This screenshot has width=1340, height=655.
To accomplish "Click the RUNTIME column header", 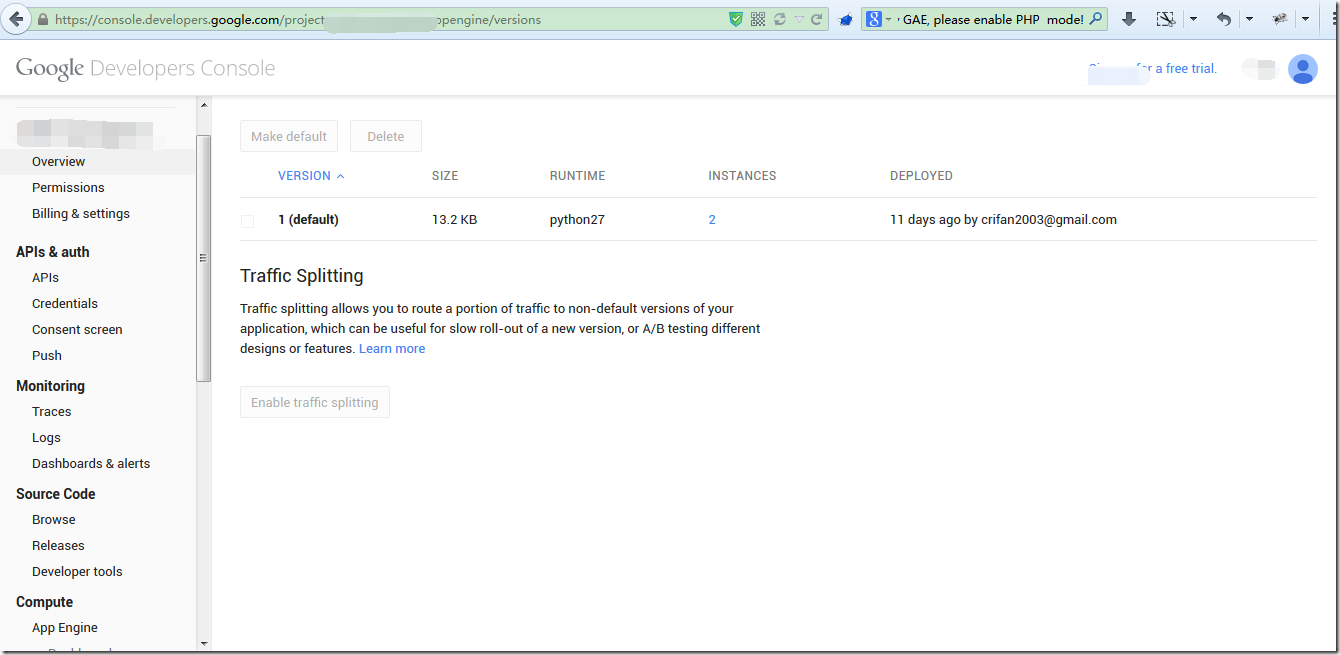I will pos(577,176).
